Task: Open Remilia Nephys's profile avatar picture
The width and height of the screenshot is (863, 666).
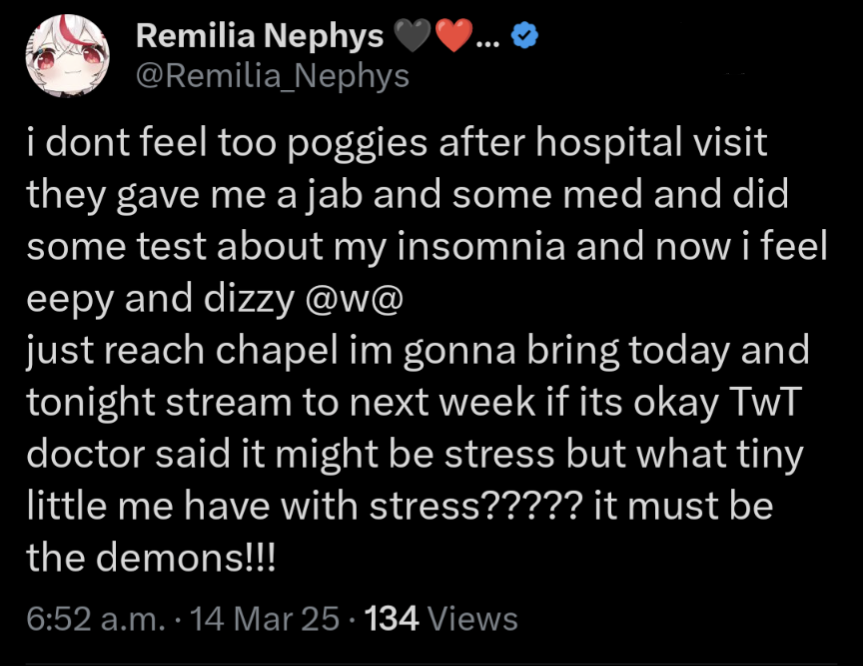Action: tap(67, 56)
